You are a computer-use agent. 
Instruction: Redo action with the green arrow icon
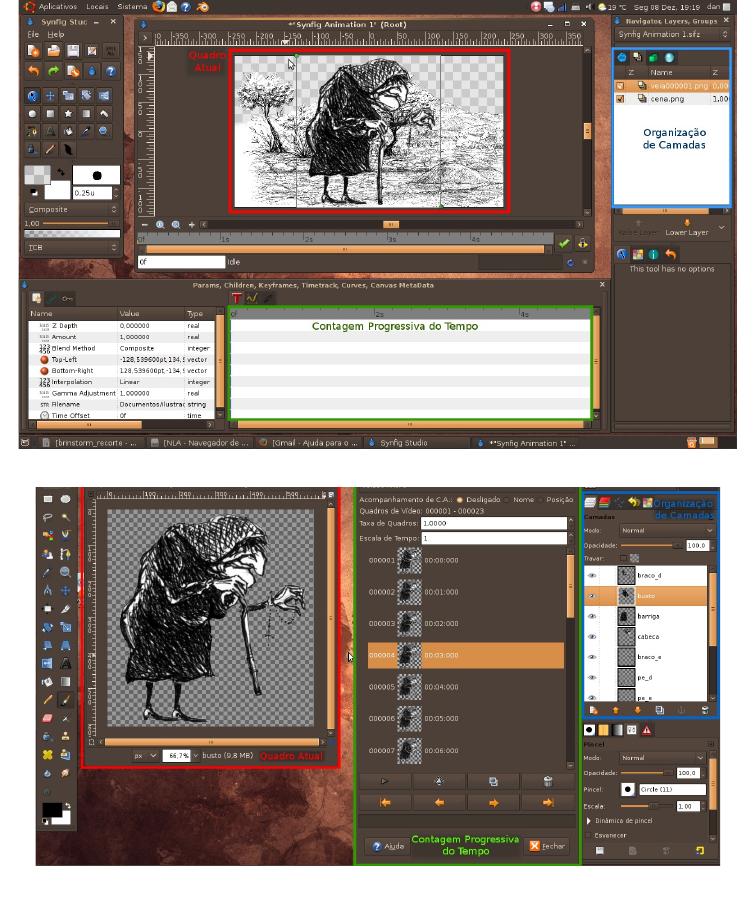click(x=53, y=71)
